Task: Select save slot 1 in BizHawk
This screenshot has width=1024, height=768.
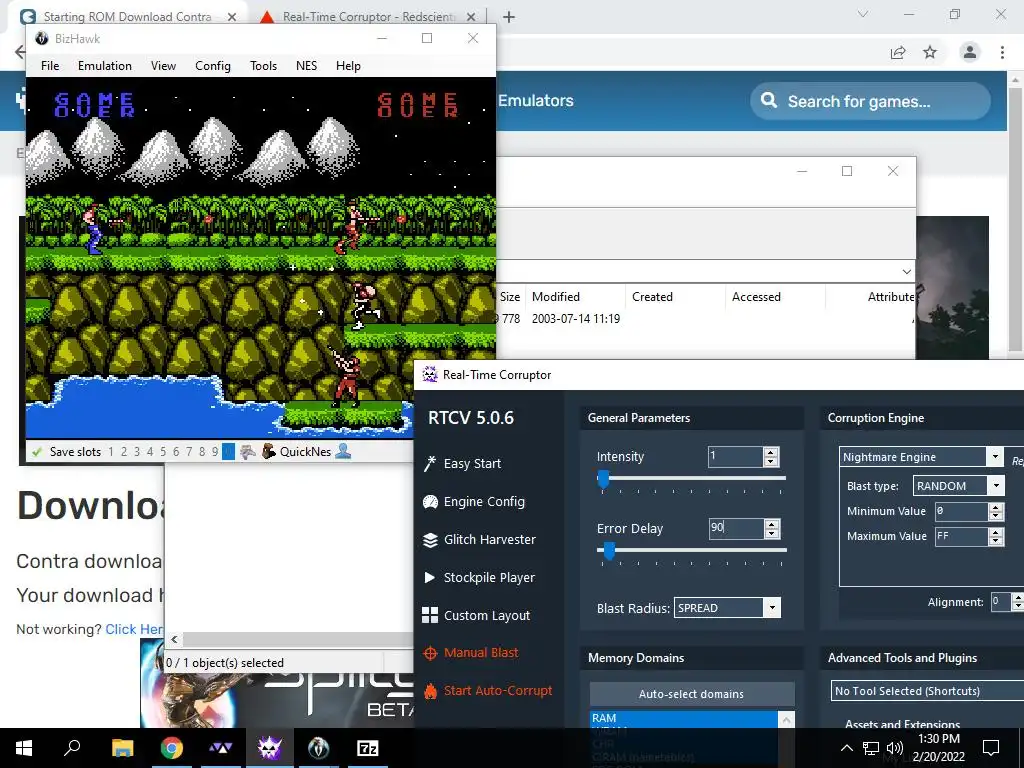Action: [111, 452]
